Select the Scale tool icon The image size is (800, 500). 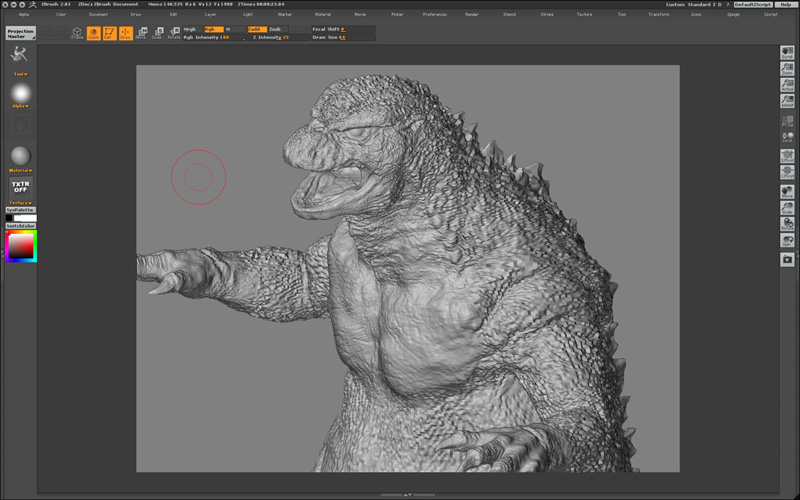[157, 33]
